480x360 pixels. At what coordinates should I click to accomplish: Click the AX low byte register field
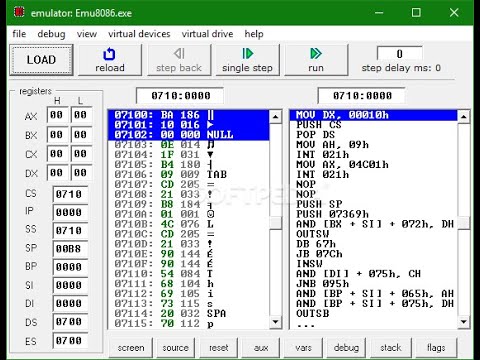point(81,115)
